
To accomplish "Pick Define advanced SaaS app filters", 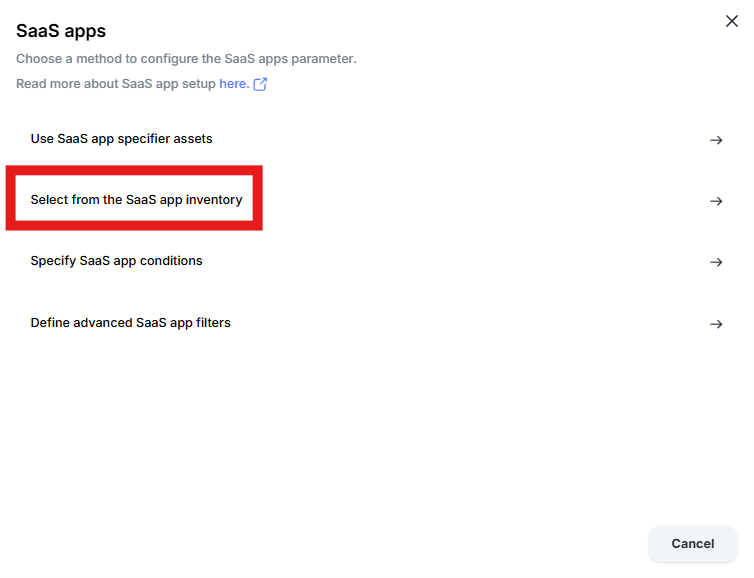I will 130,323.
